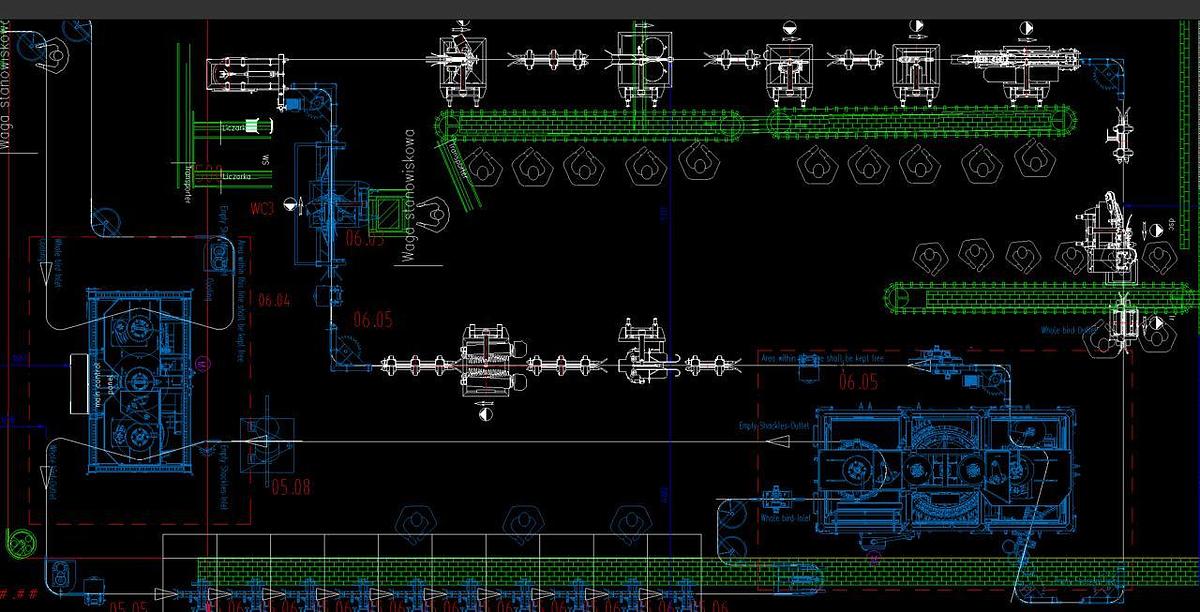Click the white main control panel box
1200x612 pixels.
click(x=79, y=387)
